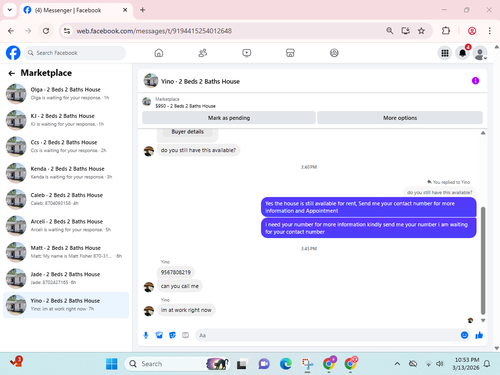Image resolution: width=500 pixels, height=375 pixels.
Task: Open the Facebook apps grid menu icon
Action: (445, 53)
